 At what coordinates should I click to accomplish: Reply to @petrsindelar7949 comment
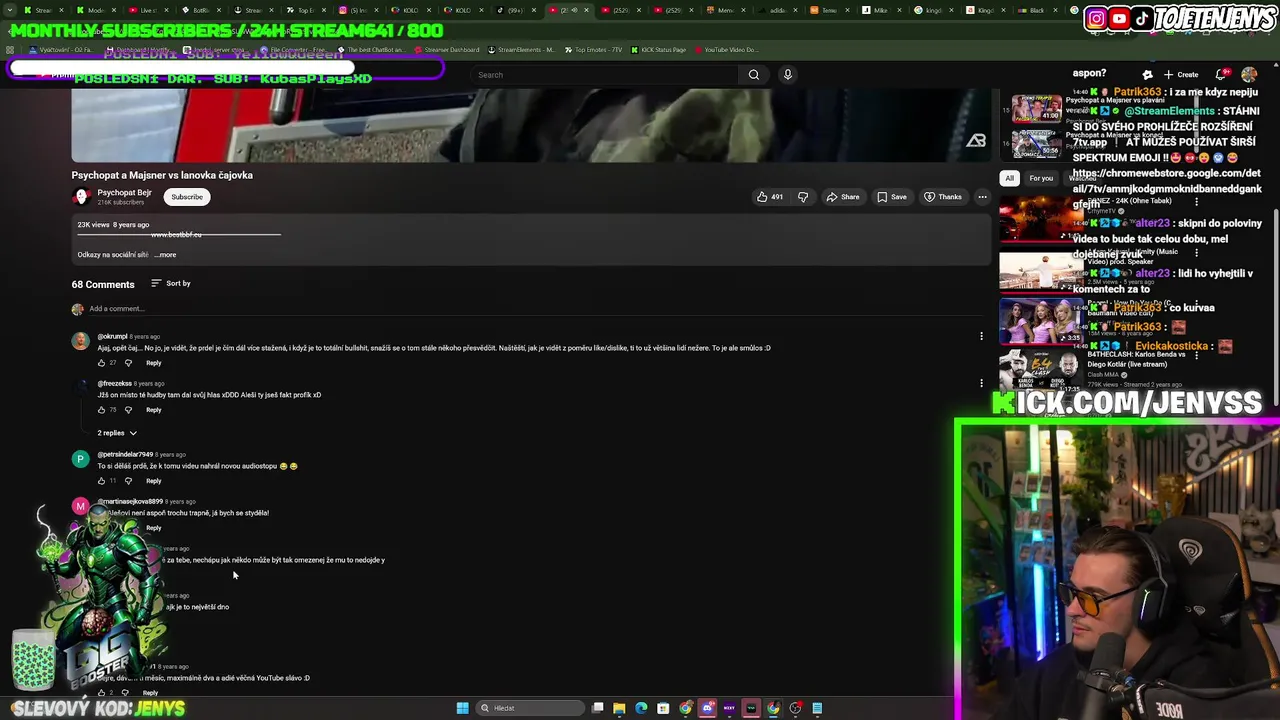[x=153, y=481]
